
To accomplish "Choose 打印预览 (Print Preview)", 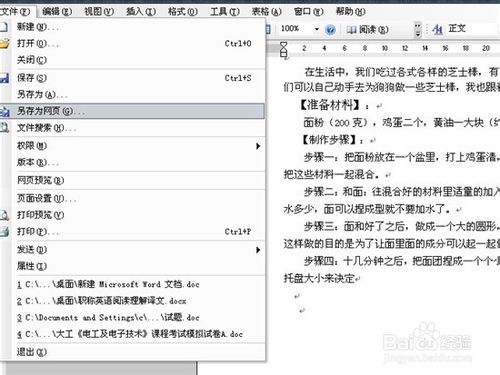I will click(x=133, y=215).
